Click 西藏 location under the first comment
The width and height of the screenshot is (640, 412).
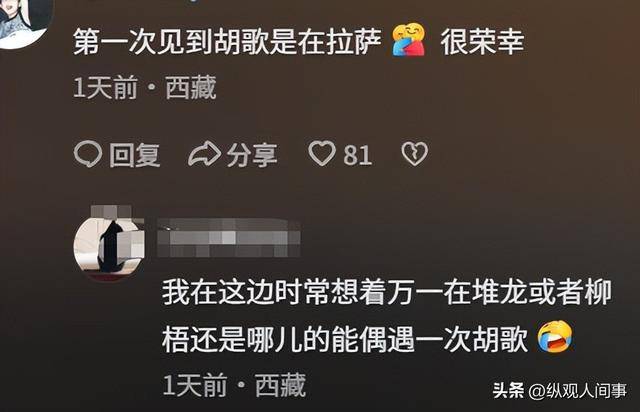tap(191, 87)
